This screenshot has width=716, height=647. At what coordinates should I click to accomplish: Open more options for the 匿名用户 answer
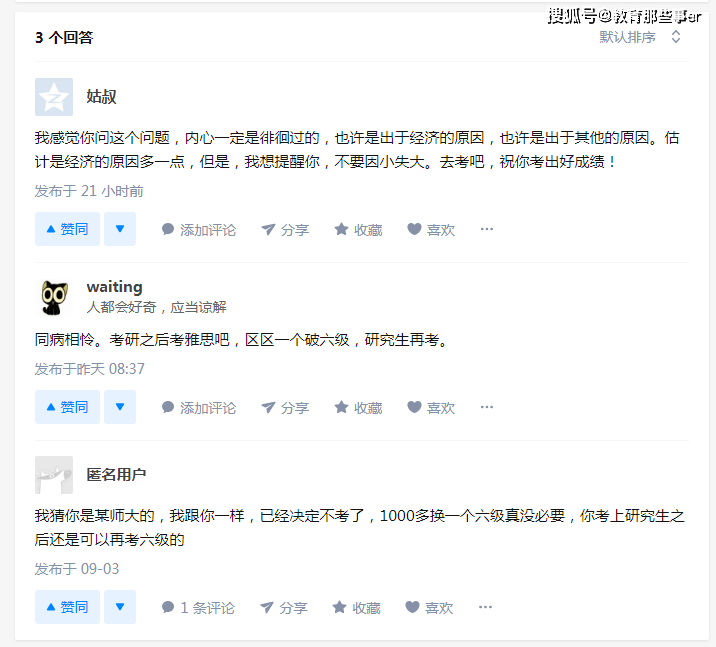coord(485,607)
